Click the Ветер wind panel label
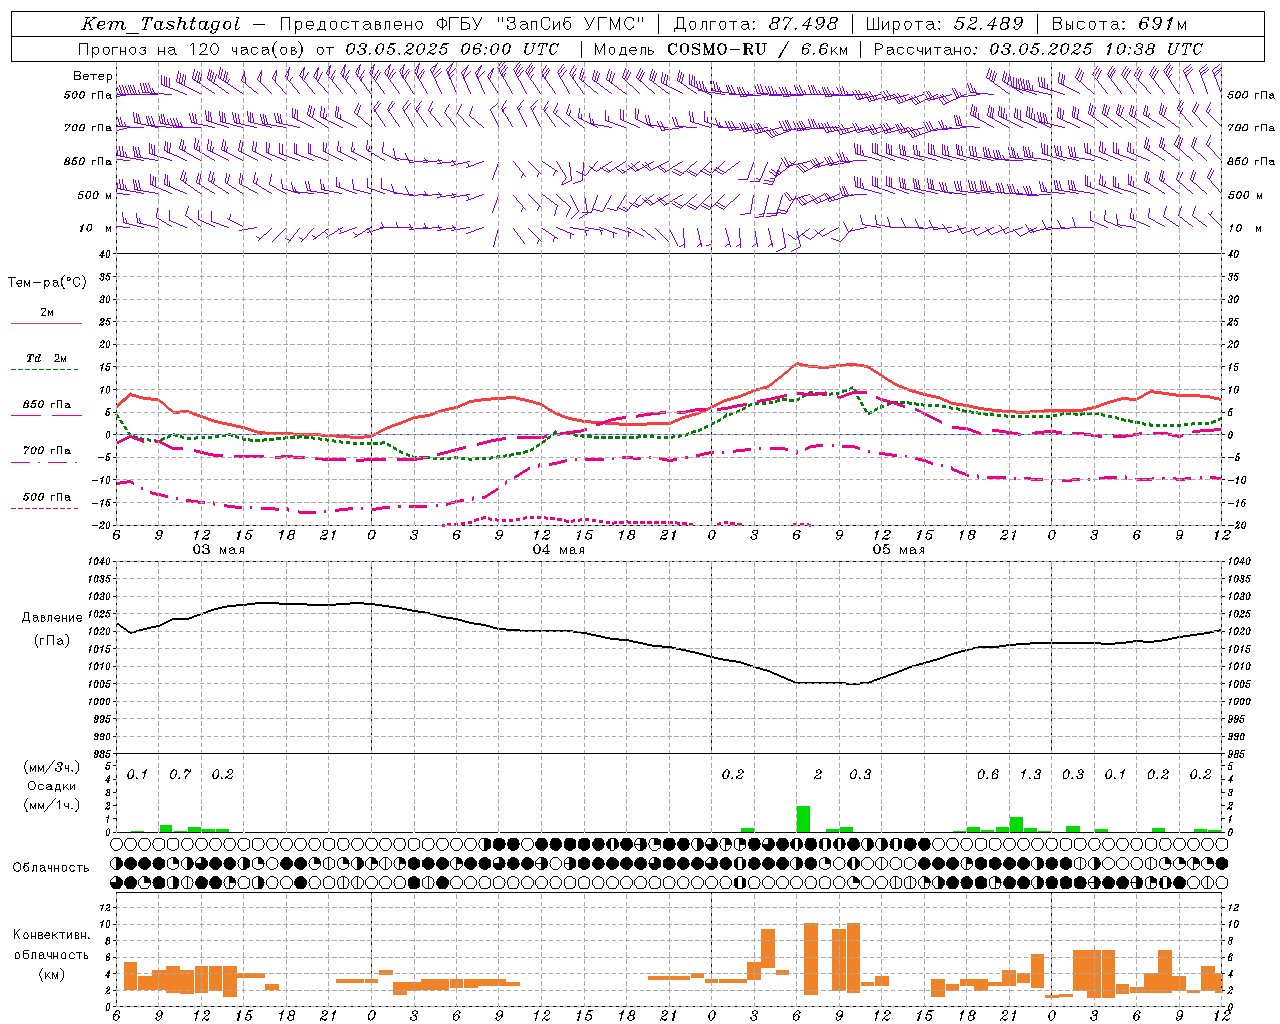The width and height of the screenshot is (1280, 1024). [x=92, y=75]
